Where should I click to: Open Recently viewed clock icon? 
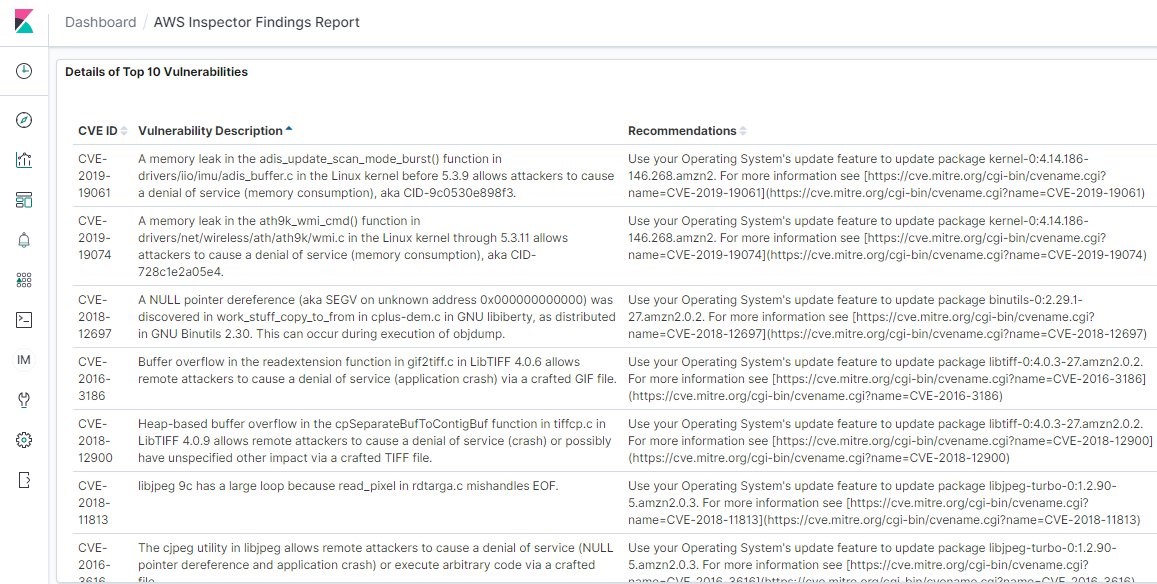coord(24,71)
